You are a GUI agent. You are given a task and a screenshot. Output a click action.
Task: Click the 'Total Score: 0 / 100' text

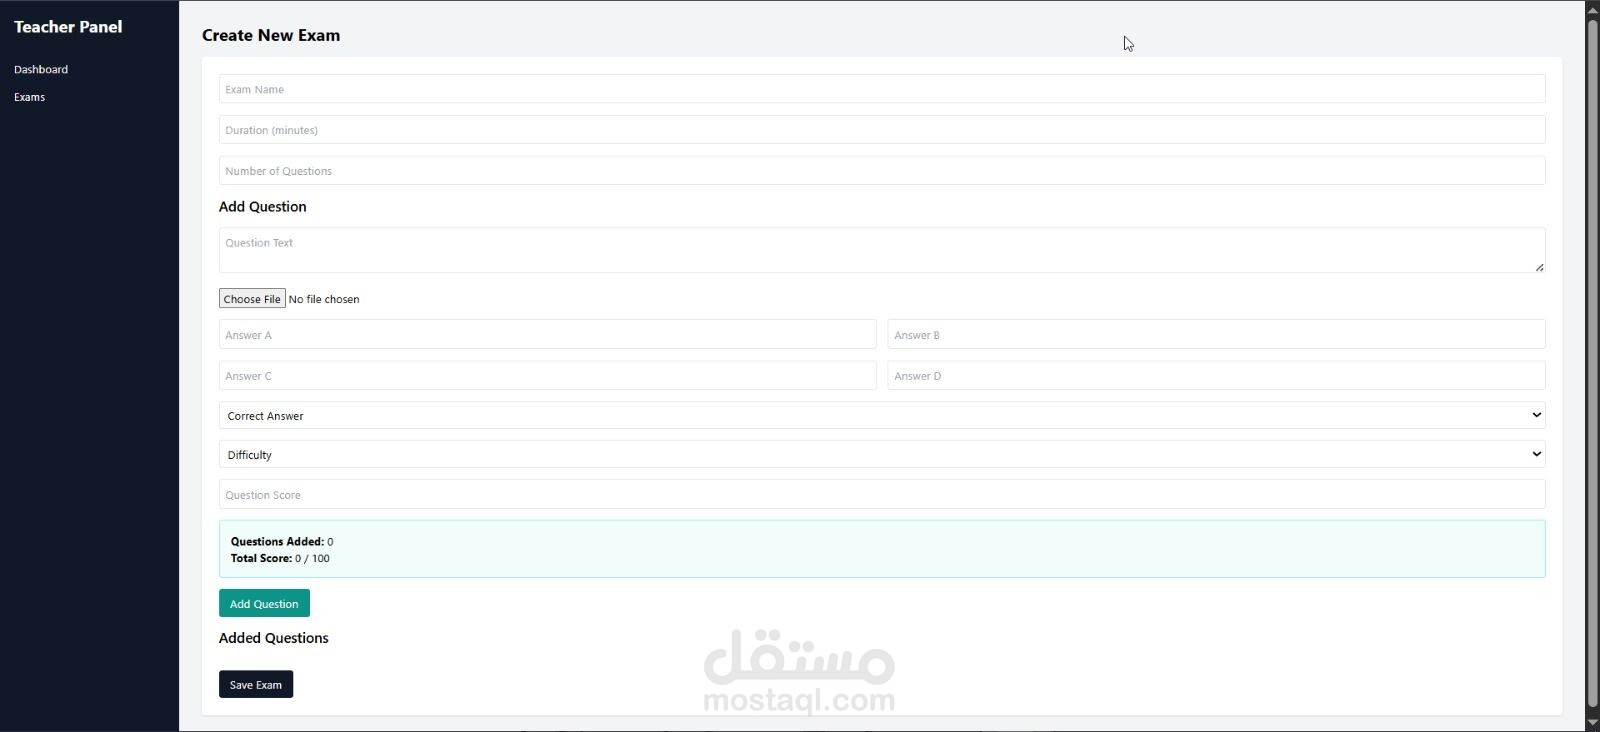pos(280,558)
